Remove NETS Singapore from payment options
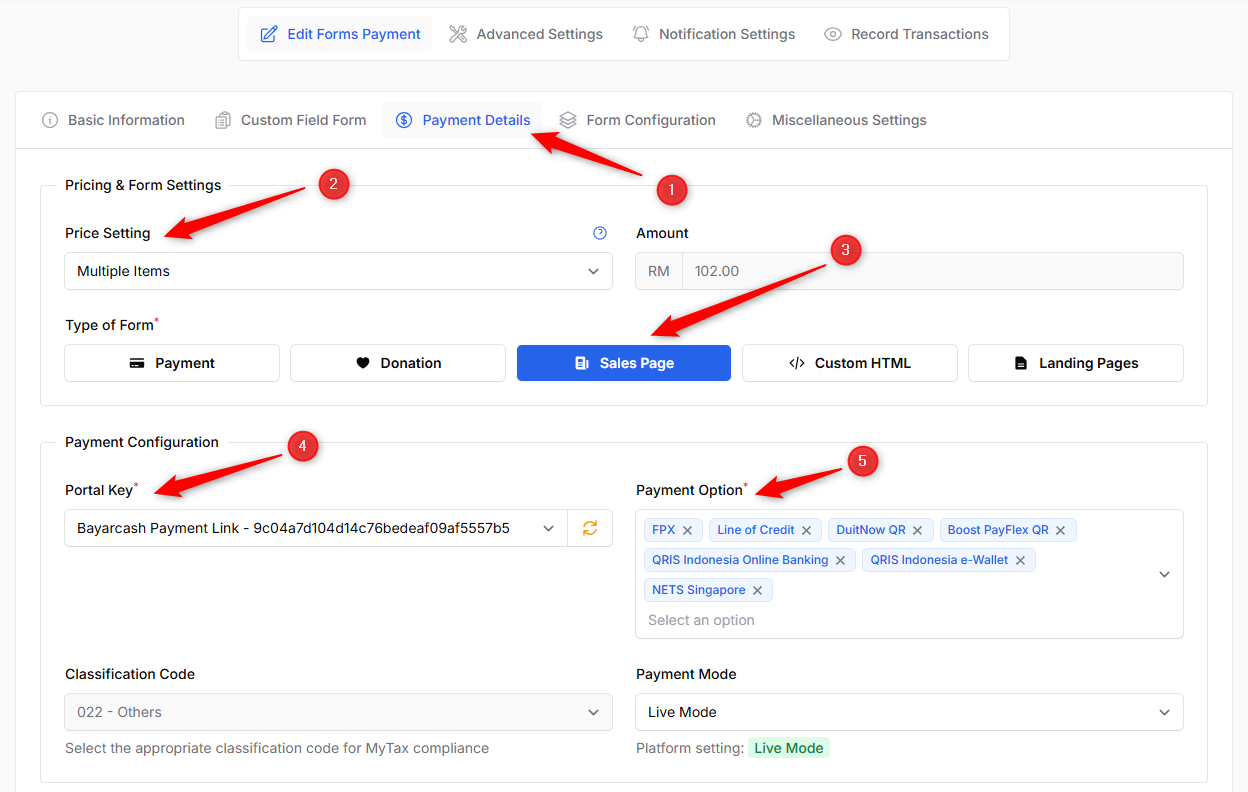 point(757,590)
